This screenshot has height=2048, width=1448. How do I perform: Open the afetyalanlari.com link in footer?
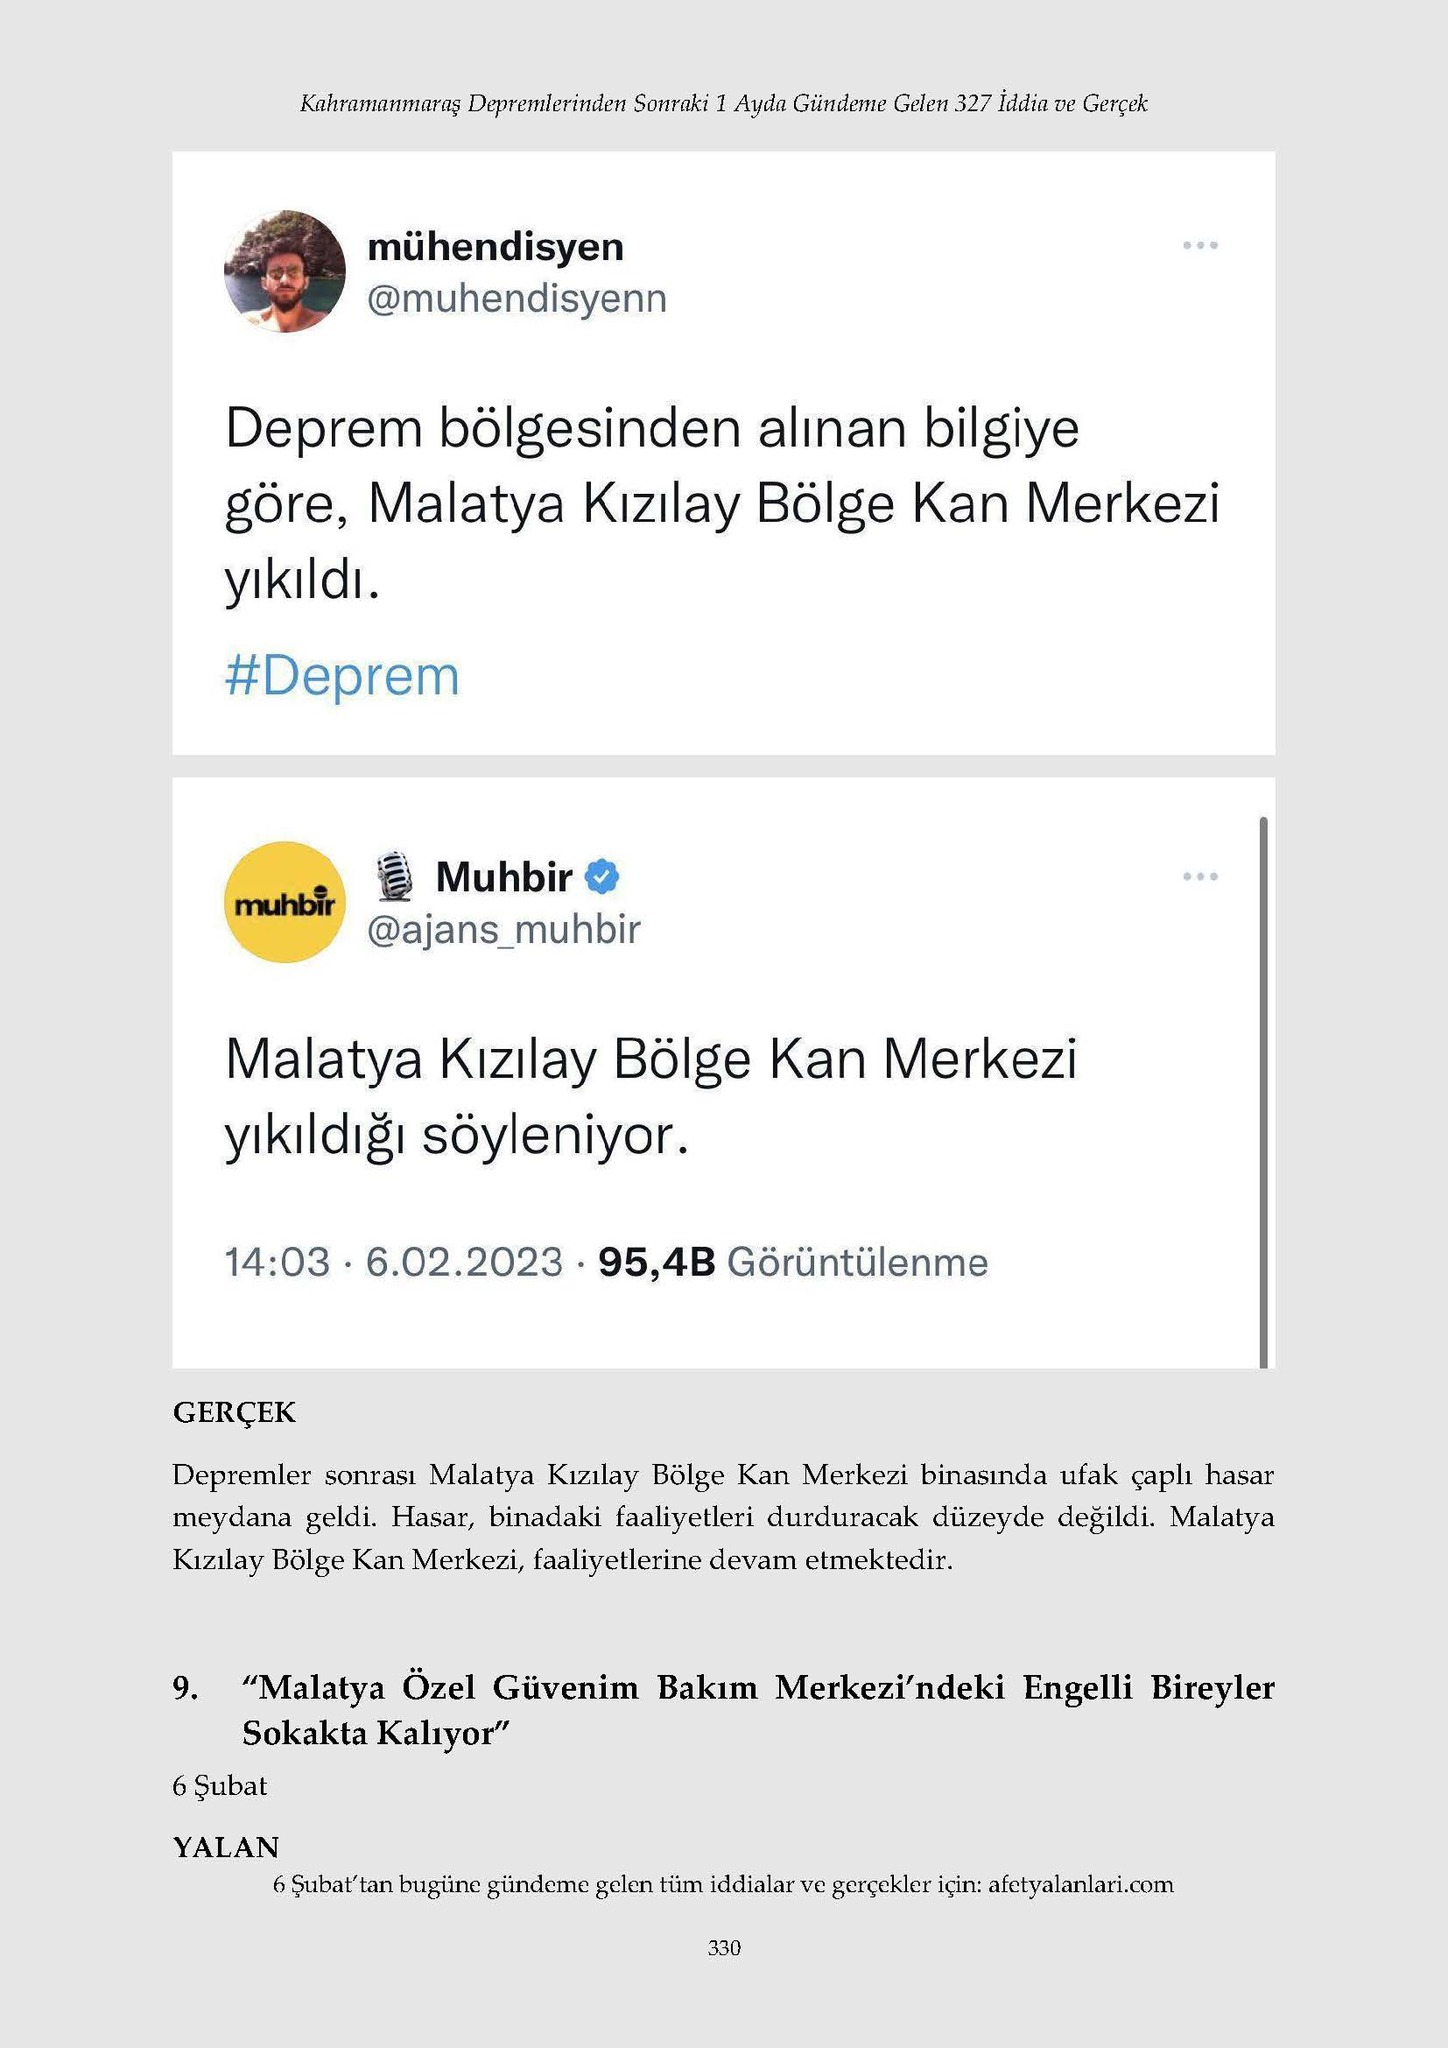1080,1885
